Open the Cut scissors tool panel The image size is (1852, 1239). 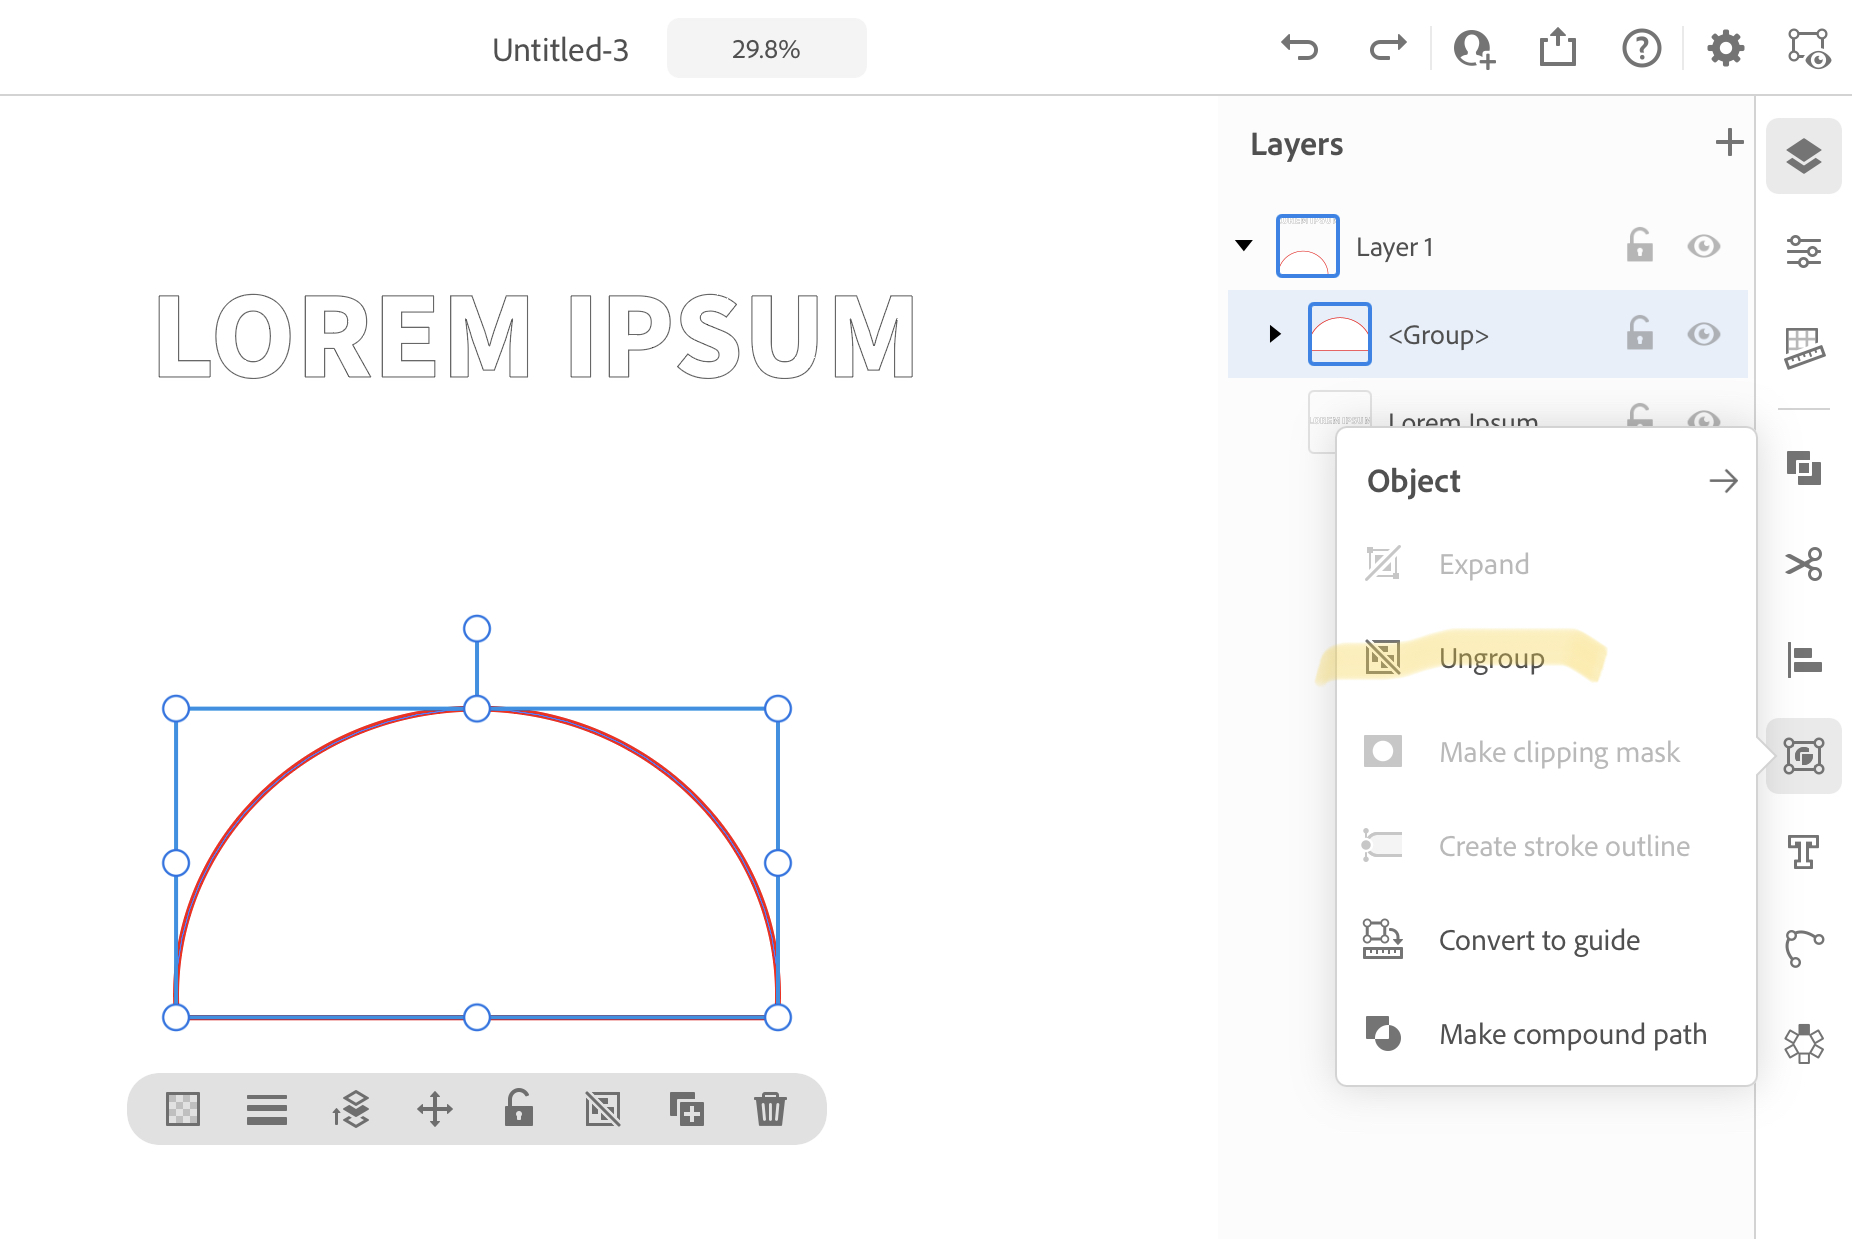pos(1803,564)
